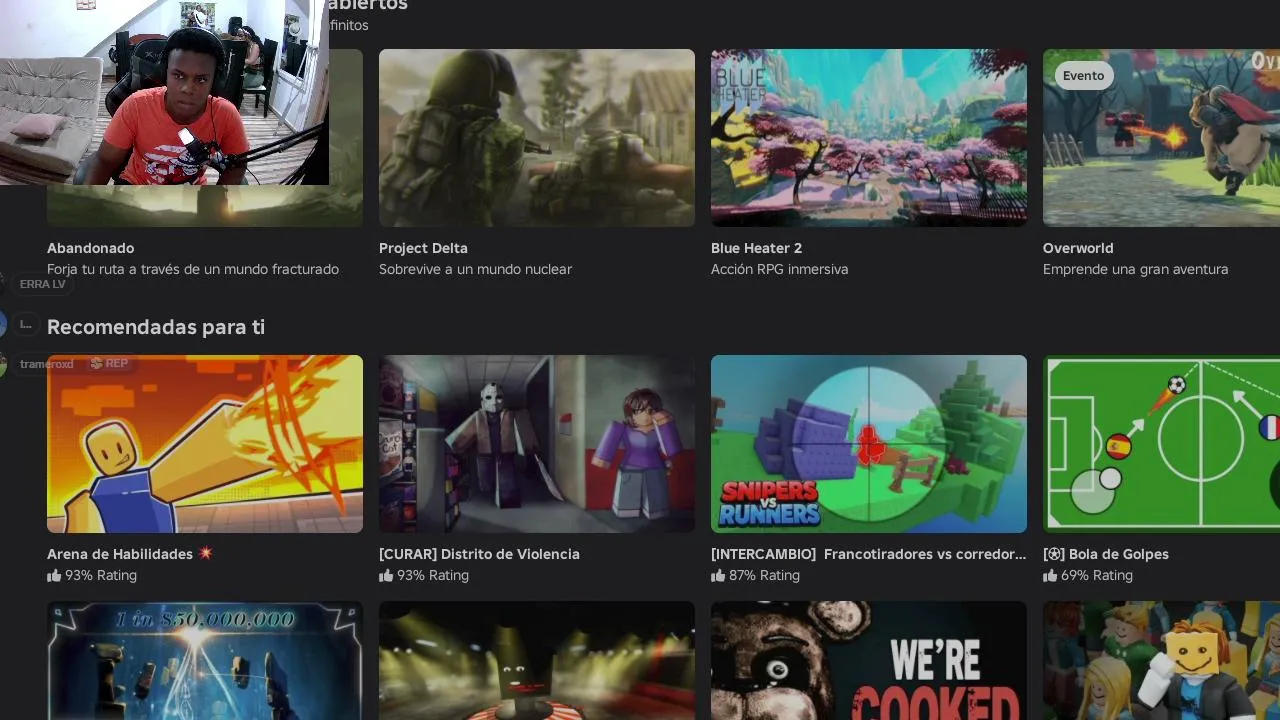
Task: Click the Blue Heater 2 title
Action: coord(756,248)
